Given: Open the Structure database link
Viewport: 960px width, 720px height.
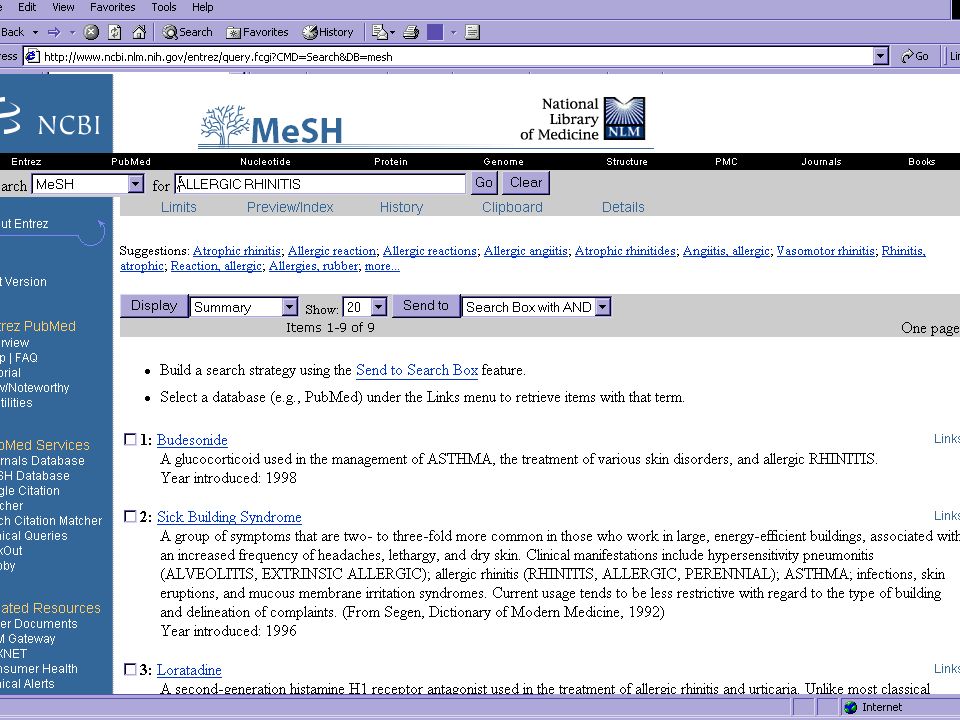Looking at the screenshot, I should coord(627,162).
